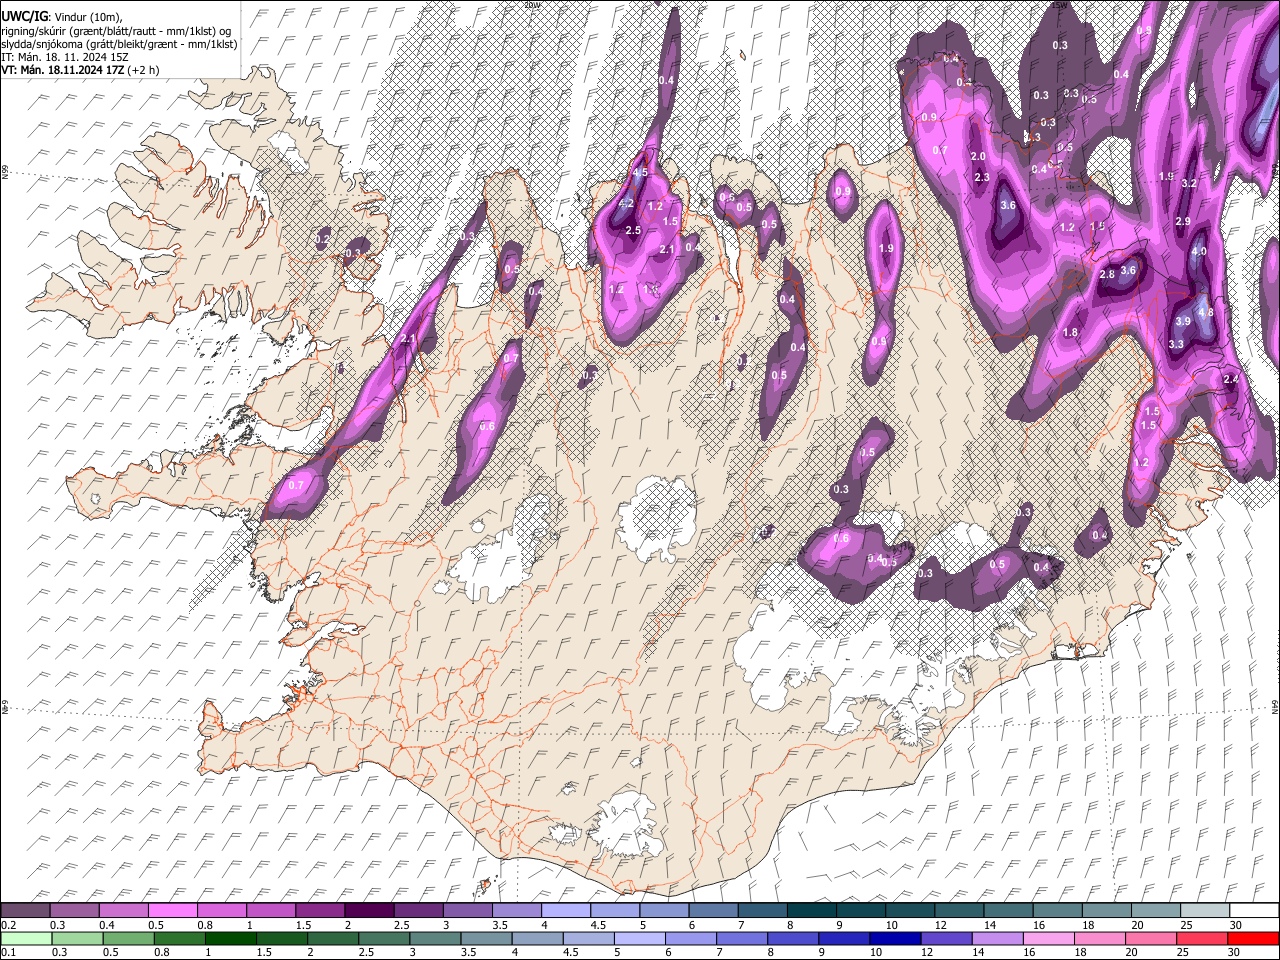Select the pure red lower swatch after 30
The width and height of the screenshot is (1280, 960).
tap(1254, 938)
